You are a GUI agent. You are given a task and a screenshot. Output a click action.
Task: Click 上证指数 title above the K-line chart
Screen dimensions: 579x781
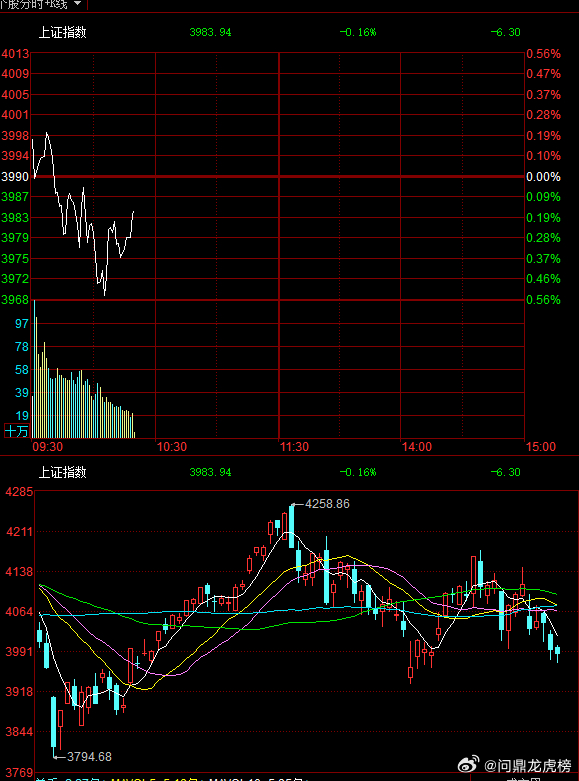[x=63, y=472]
